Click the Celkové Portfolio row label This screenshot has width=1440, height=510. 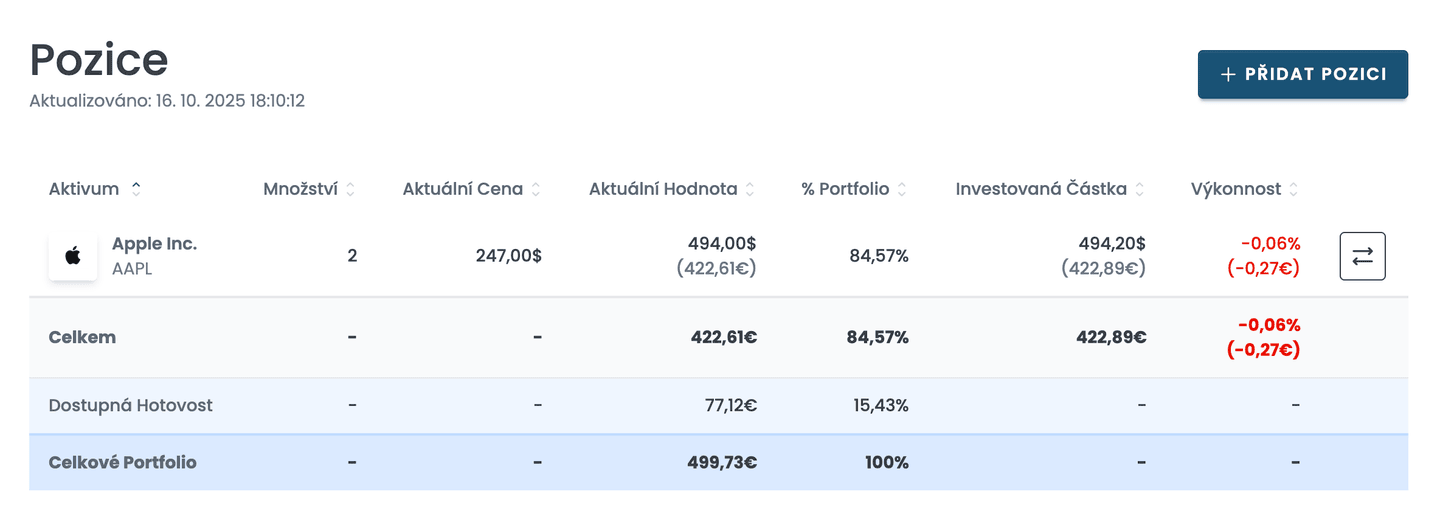pyautogui.click(x=122, y=462)
